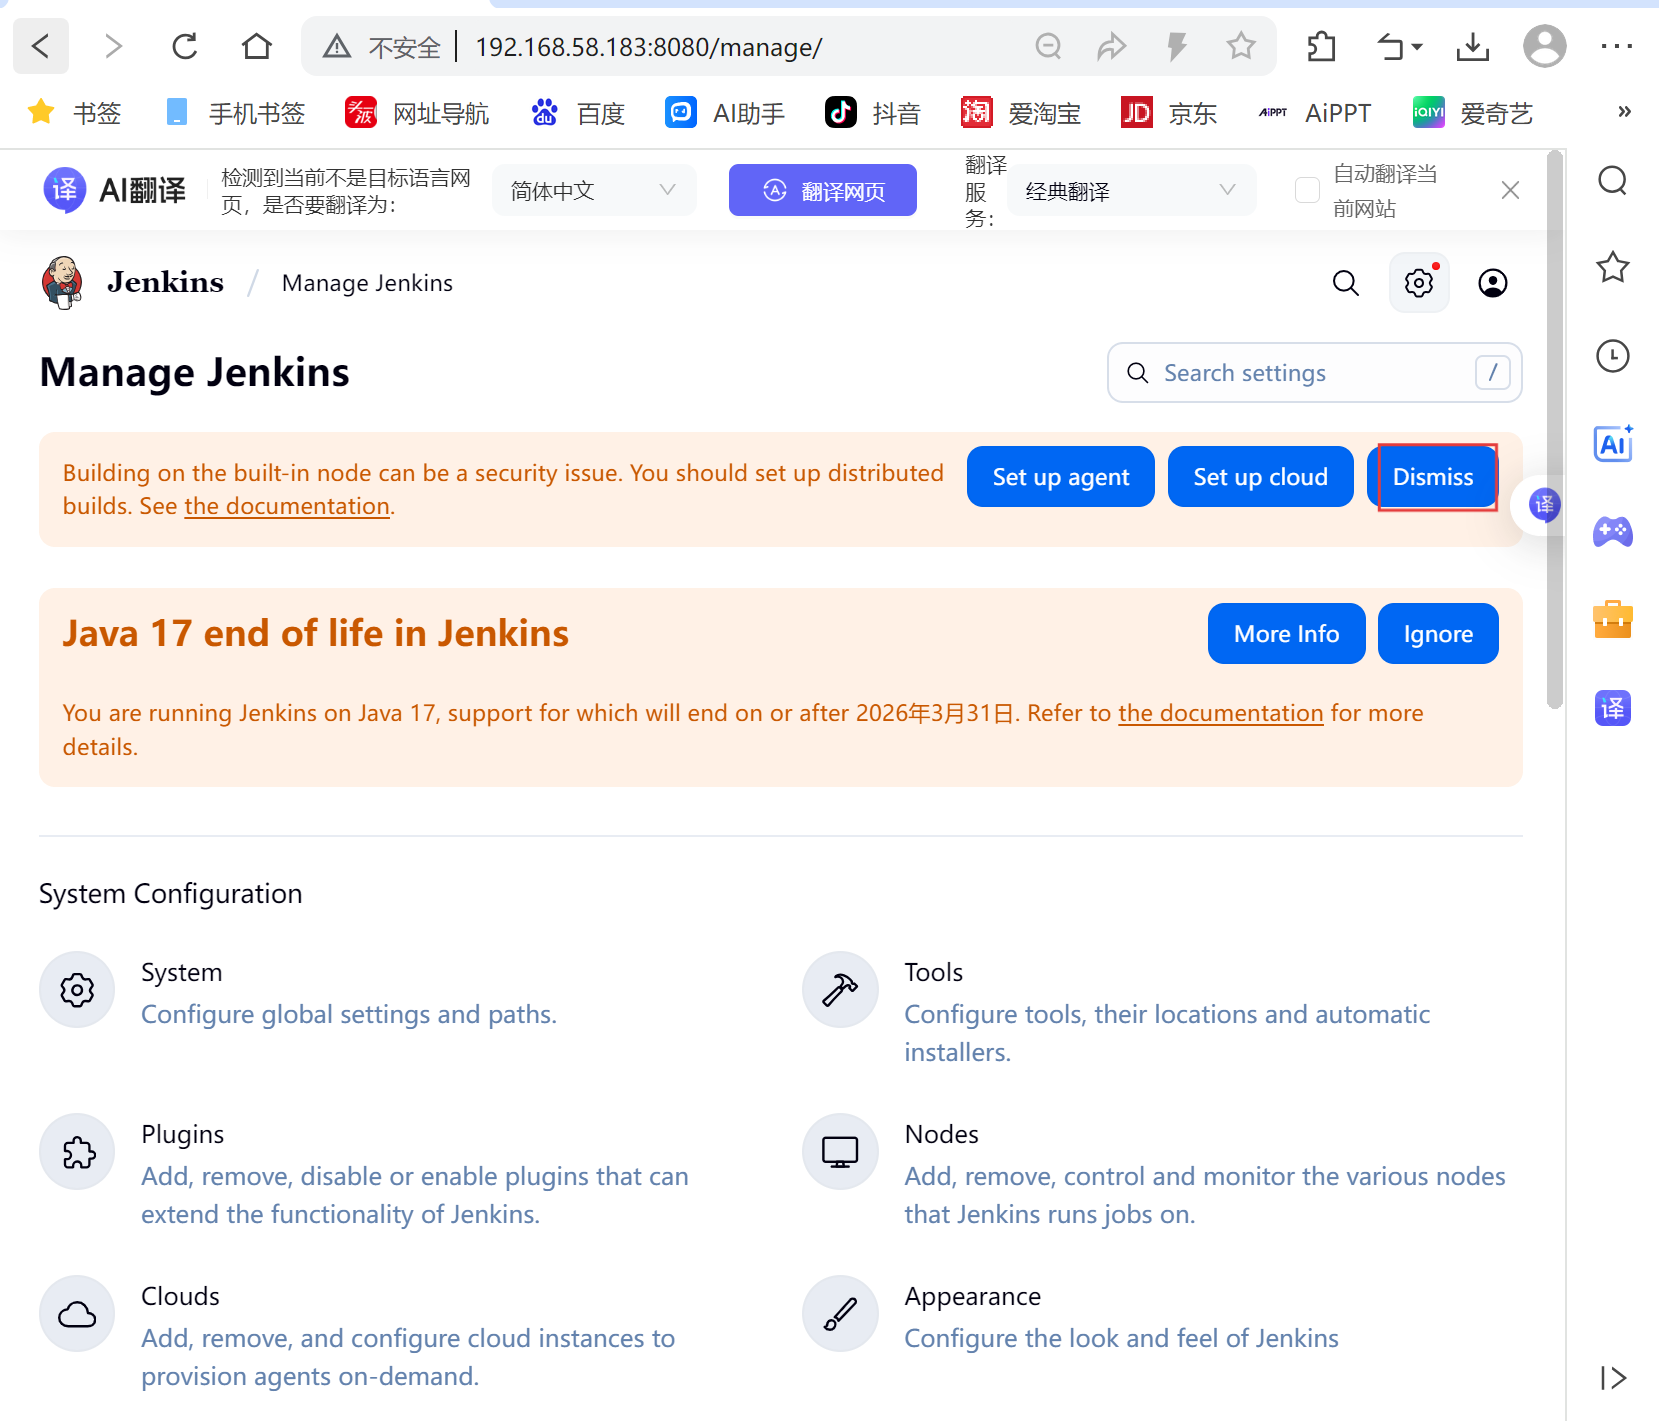The image size is (1659, 1421).
Task: Open the browser home page icon
Action: point(257,46)
